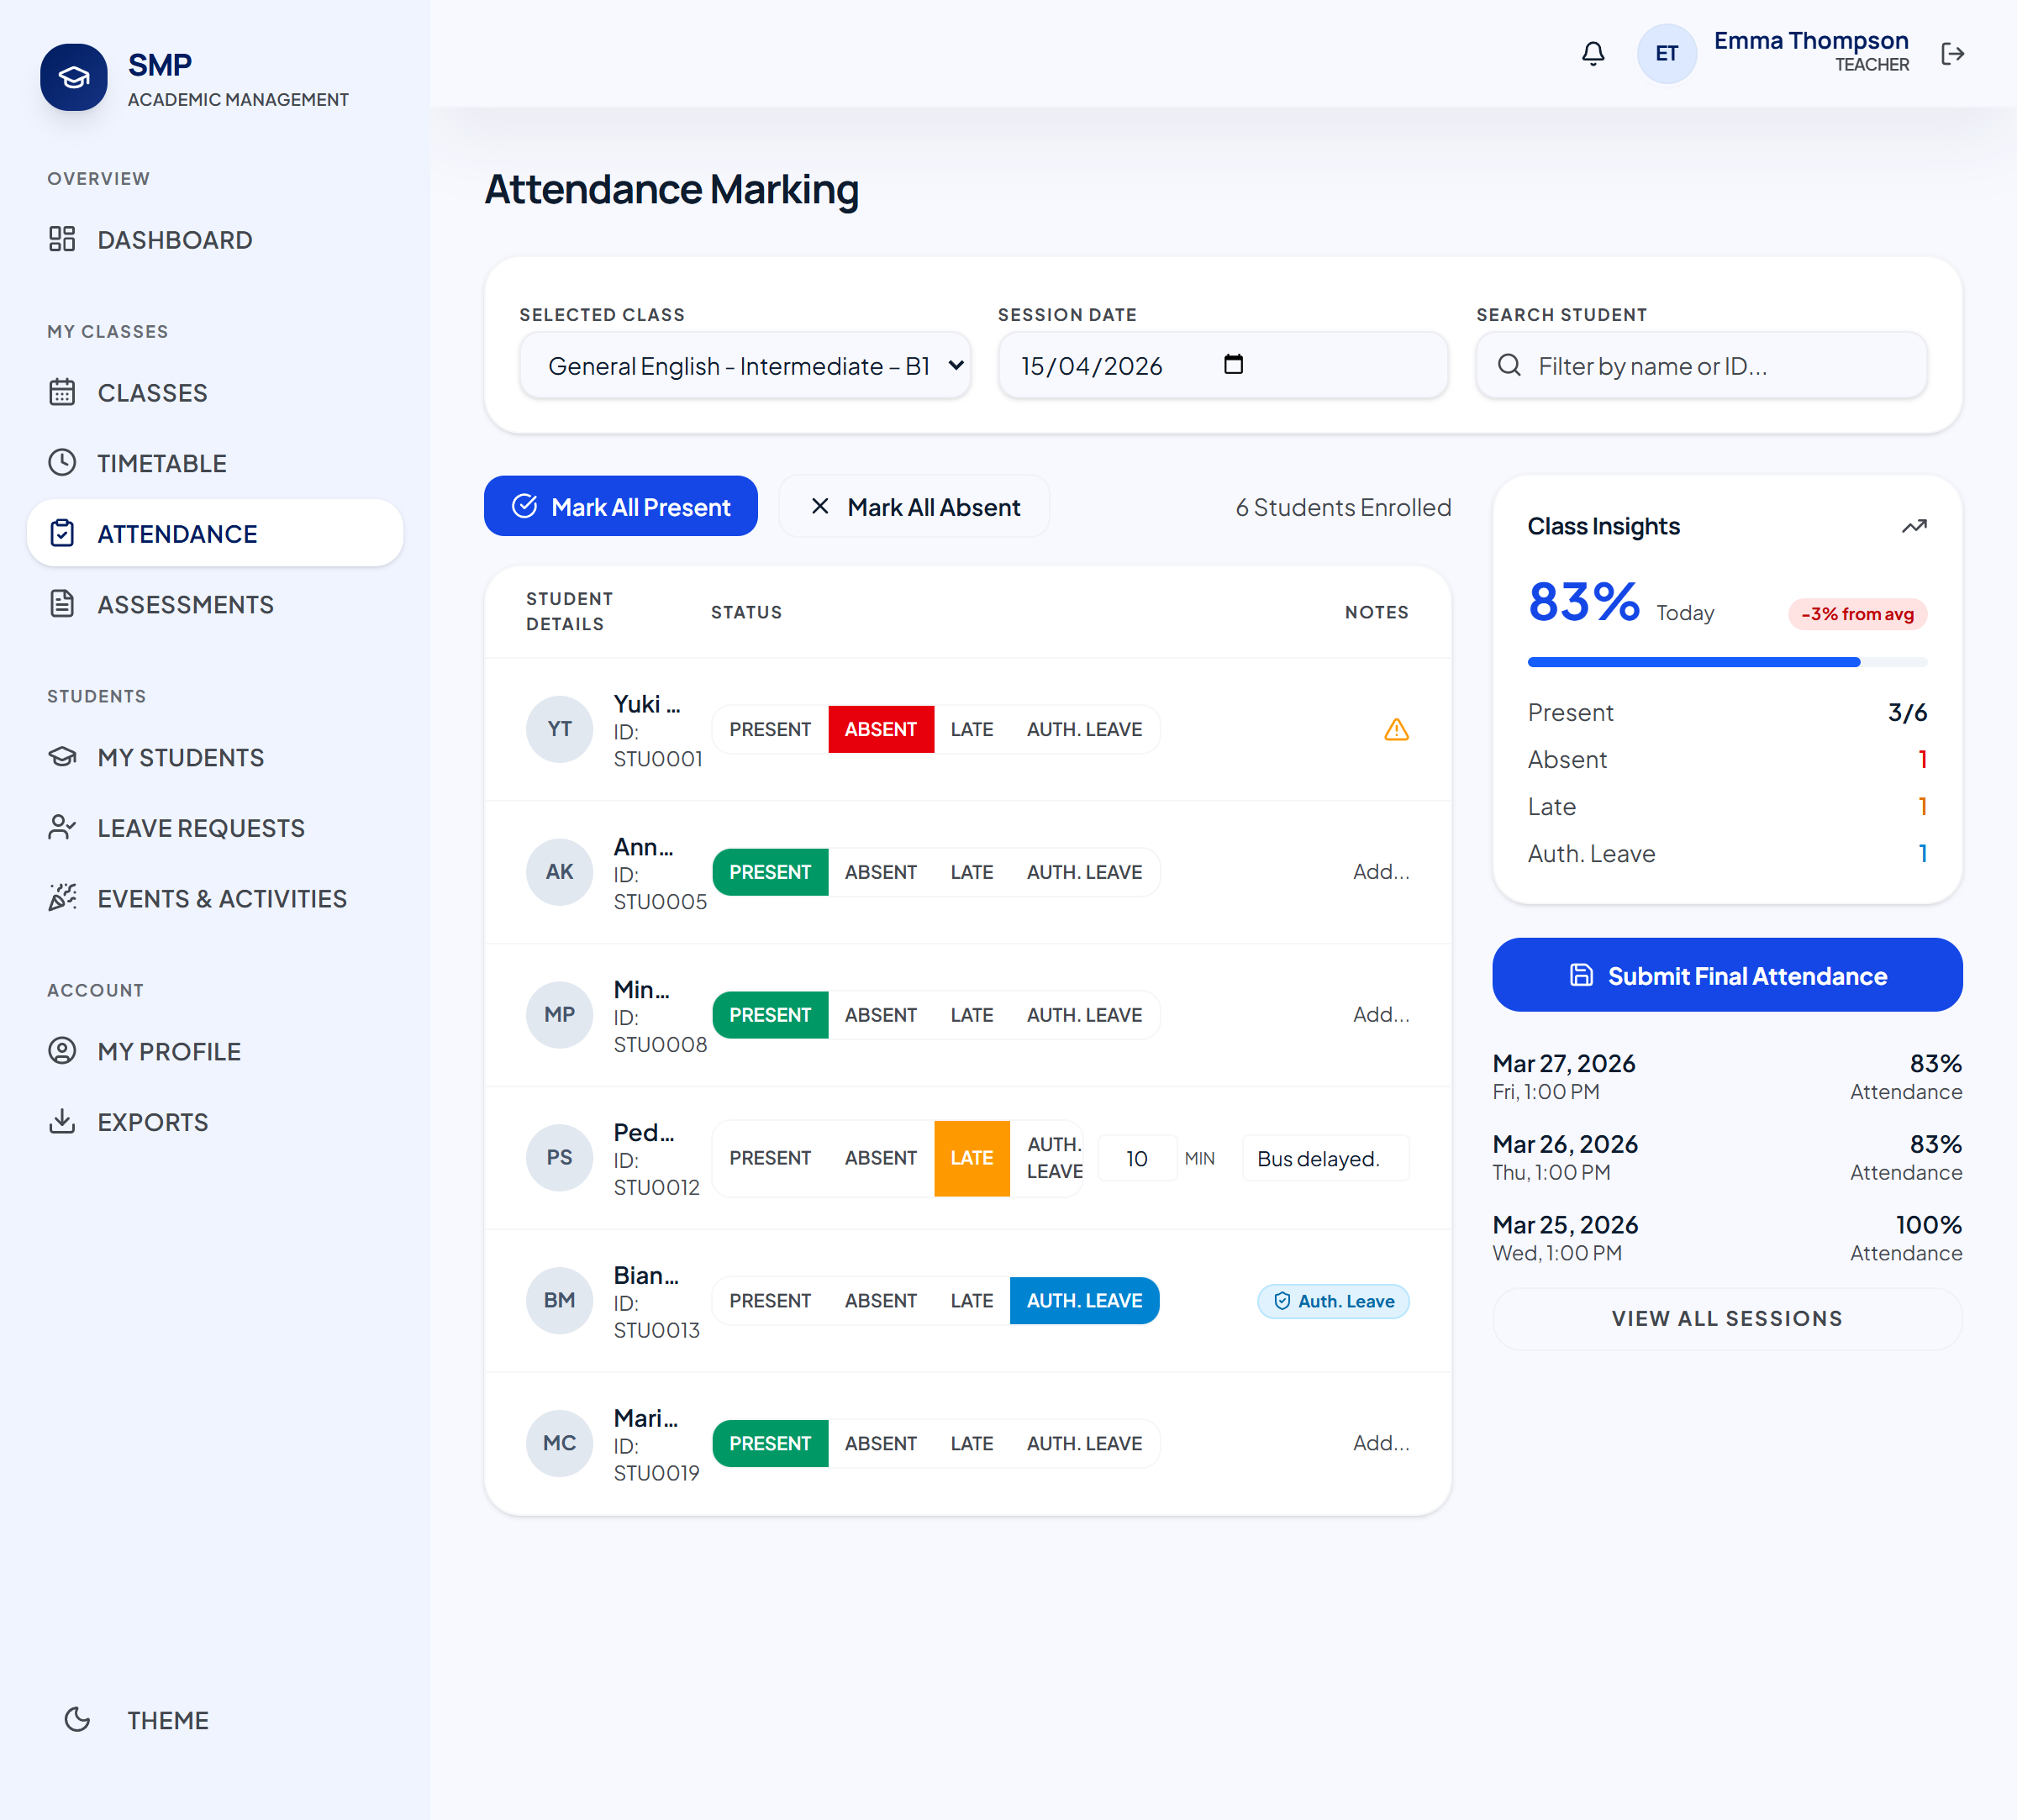
Task: Open the Exports page
Action: pyautogui.click(x=215, y=1122)
